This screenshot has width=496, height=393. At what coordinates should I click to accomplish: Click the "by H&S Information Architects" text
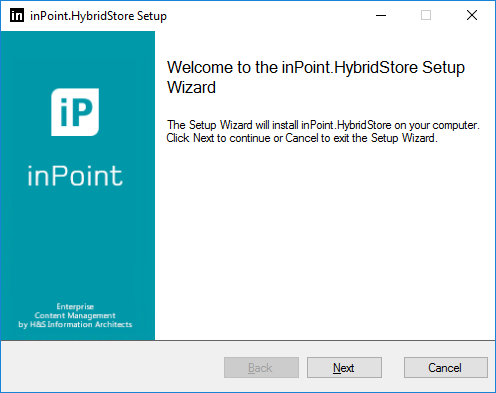[75, 324]
